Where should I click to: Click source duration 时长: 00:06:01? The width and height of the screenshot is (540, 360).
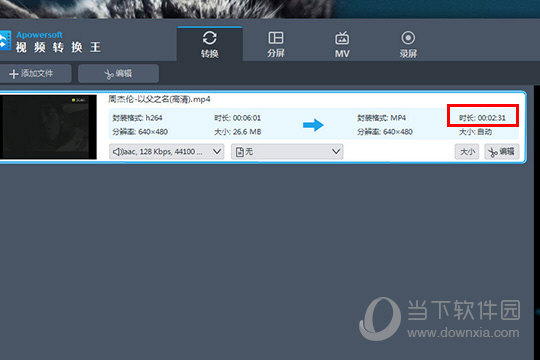[x=237, y=118]
